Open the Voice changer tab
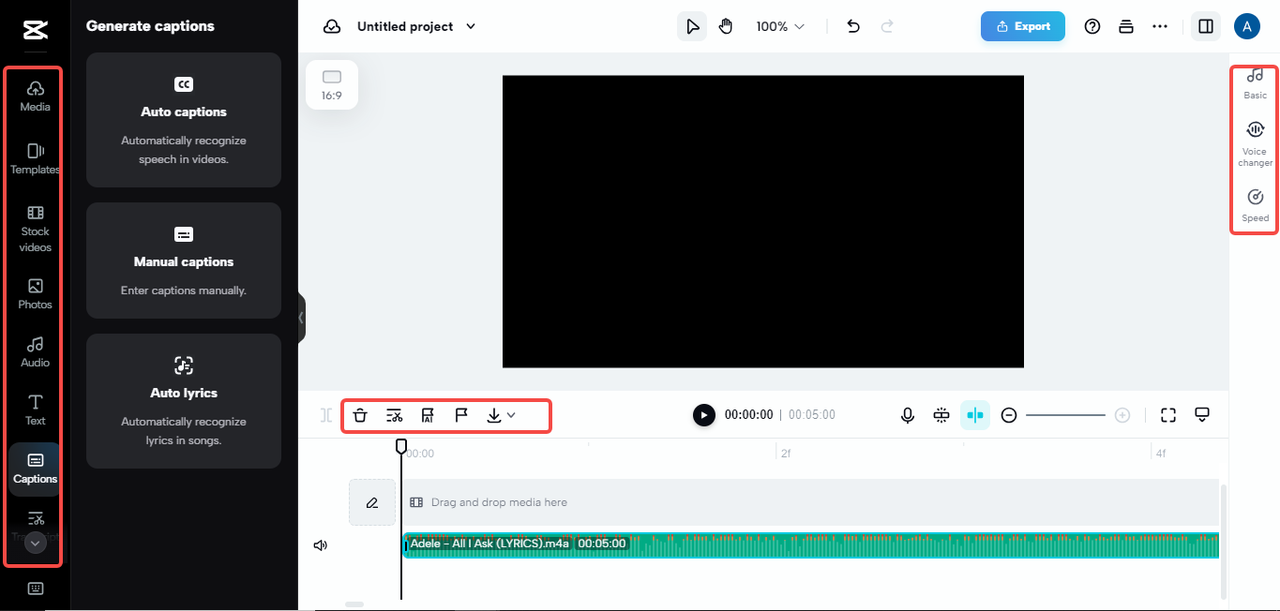 [x=1255, y=144]
